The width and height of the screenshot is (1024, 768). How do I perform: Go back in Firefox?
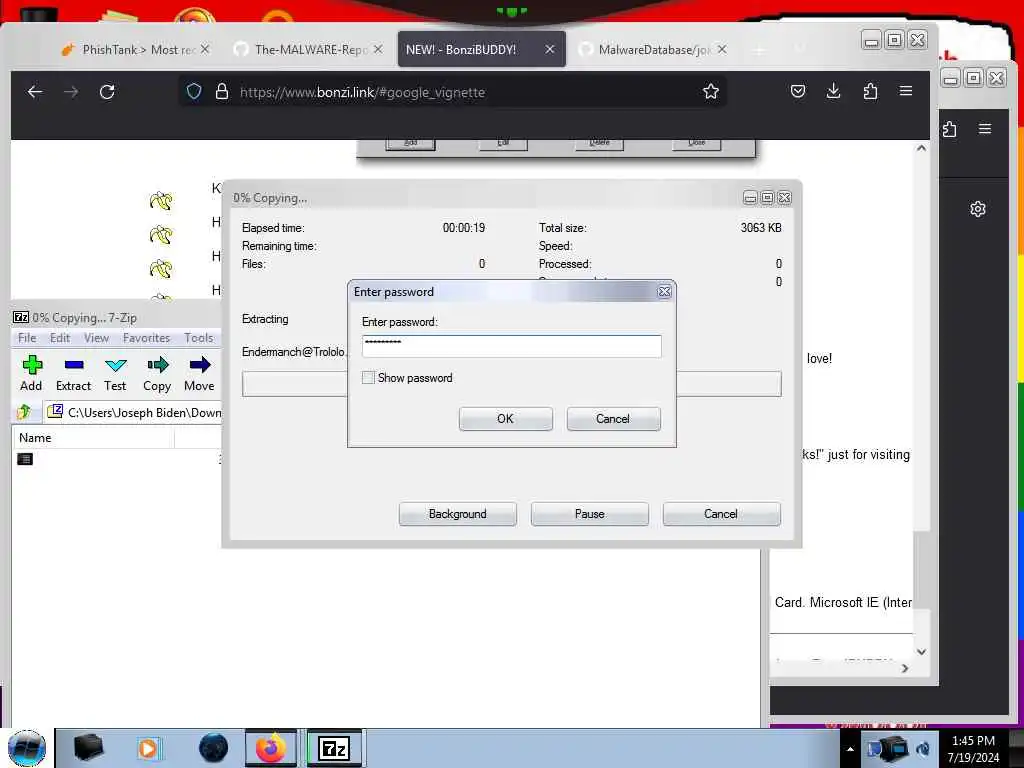[35, 92]
